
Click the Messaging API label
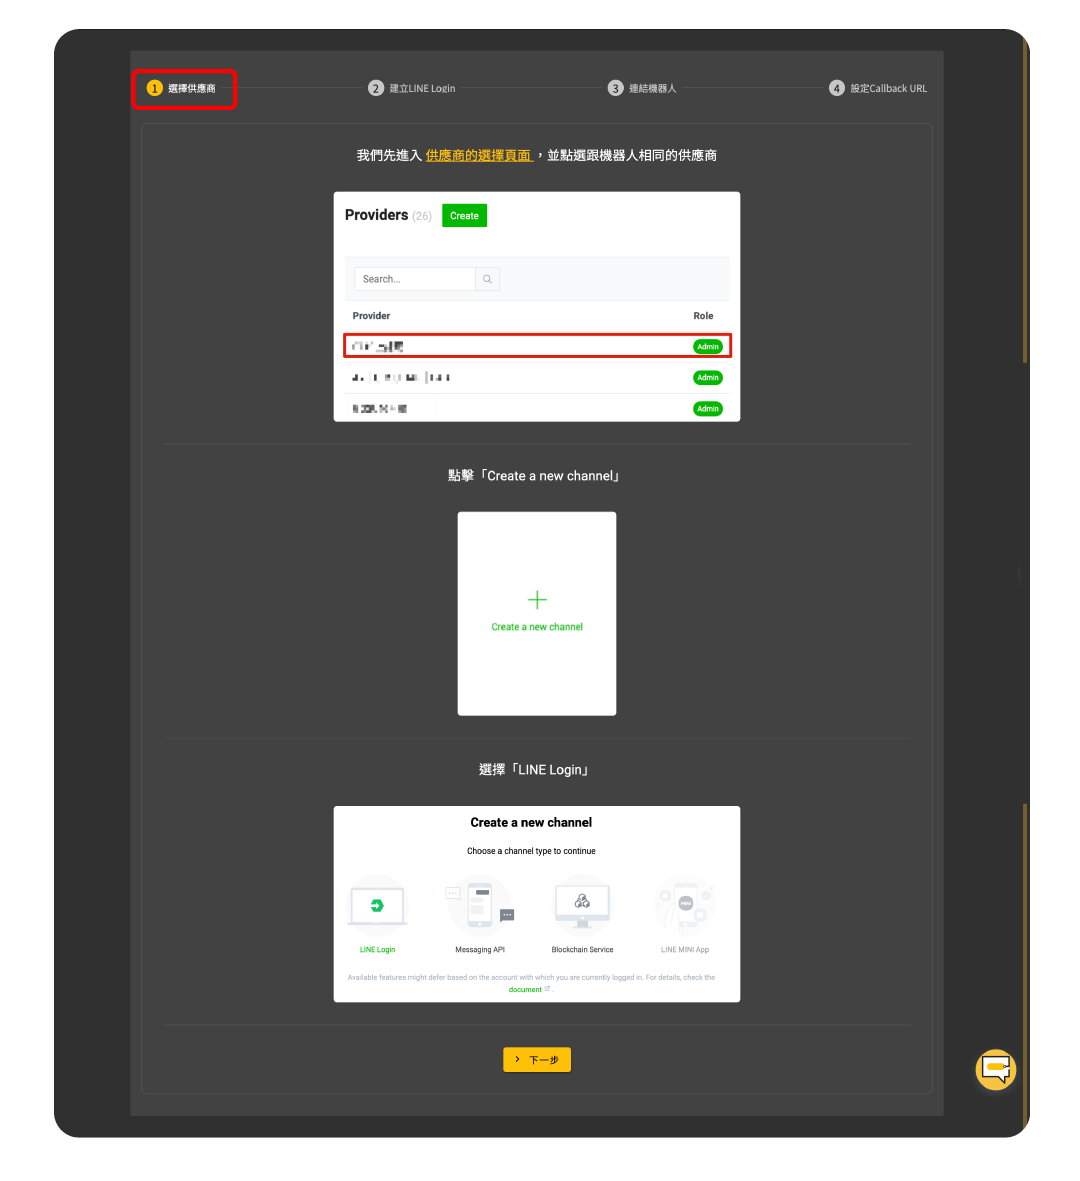point(480,949)
